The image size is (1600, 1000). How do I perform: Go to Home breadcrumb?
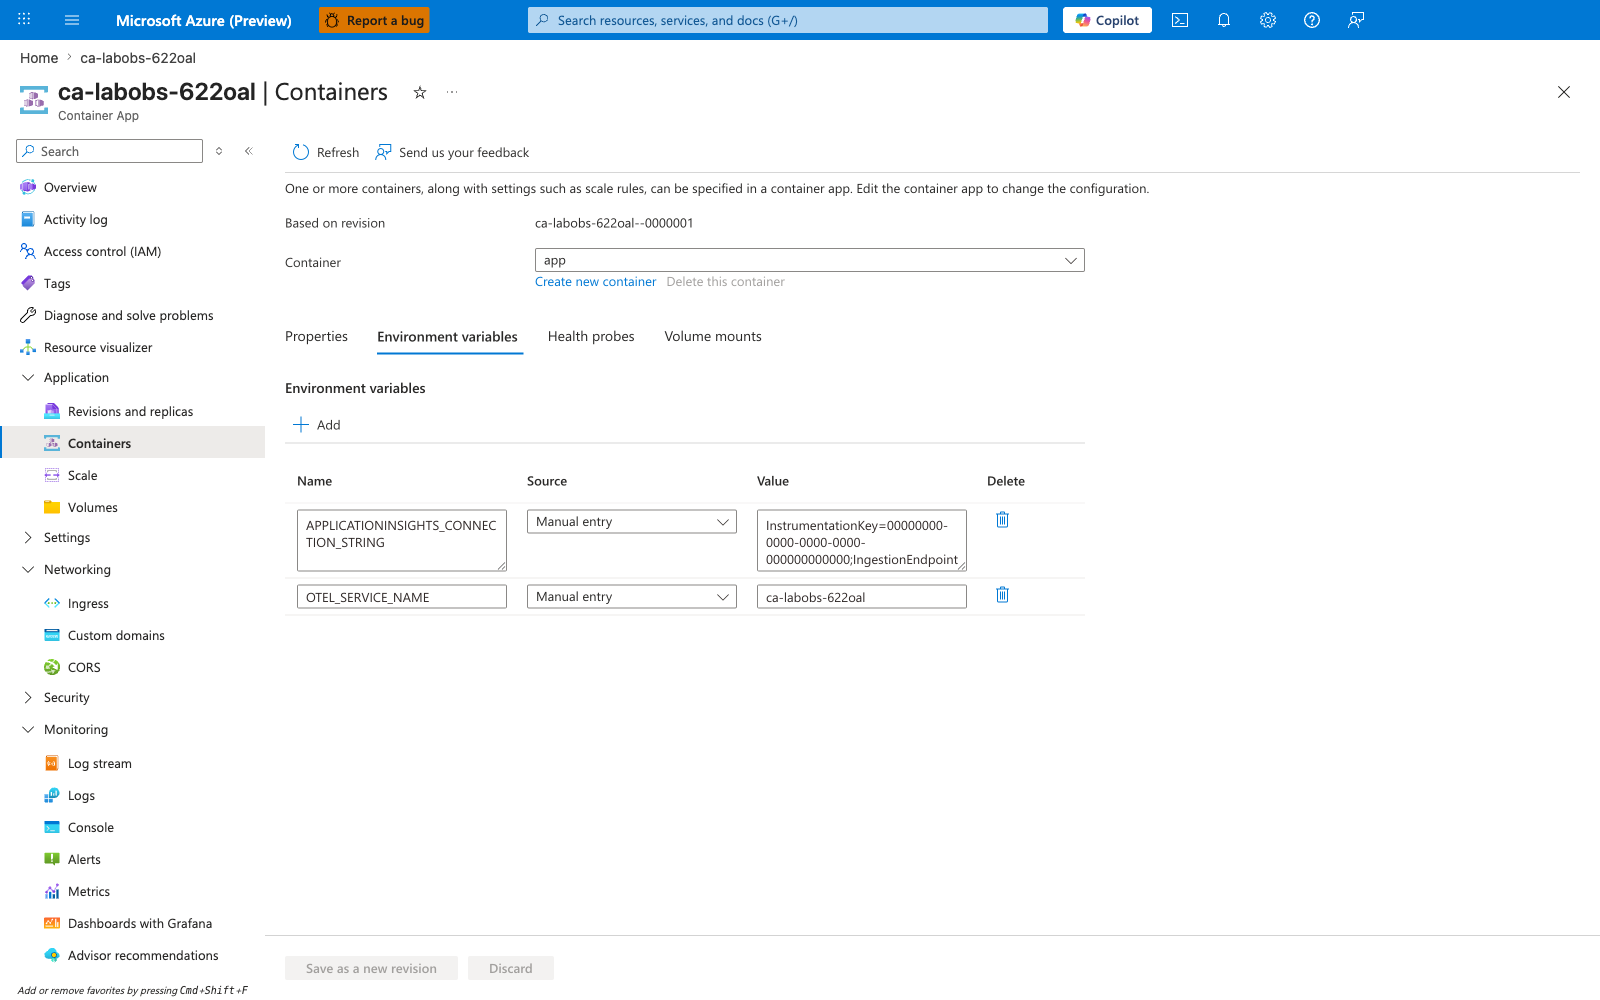point(39,58)
